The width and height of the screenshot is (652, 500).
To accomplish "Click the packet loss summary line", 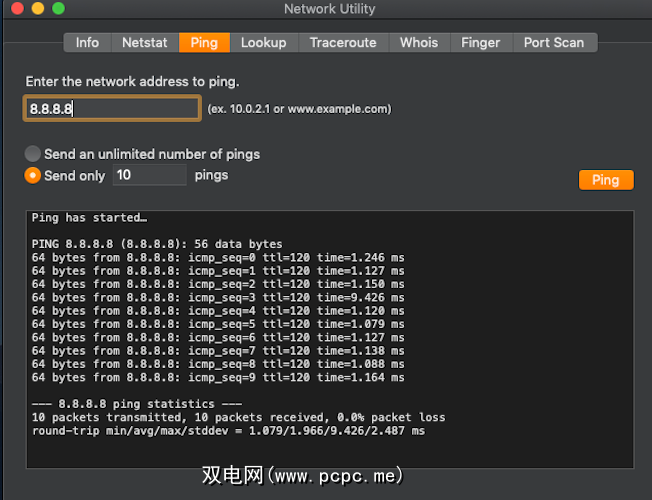I will click(238, 418).
